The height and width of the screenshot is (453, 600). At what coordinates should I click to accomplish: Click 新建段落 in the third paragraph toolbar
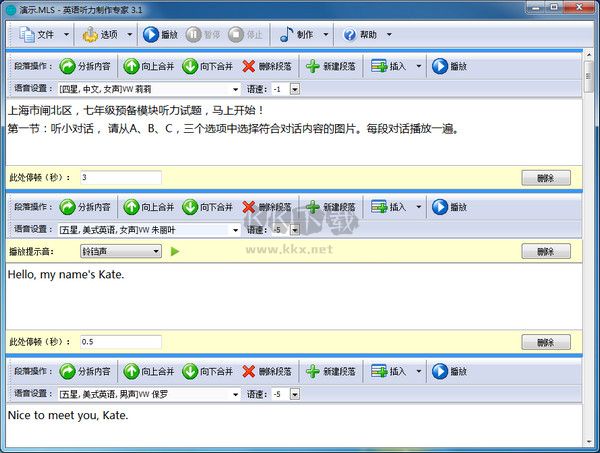pos(331,372)
